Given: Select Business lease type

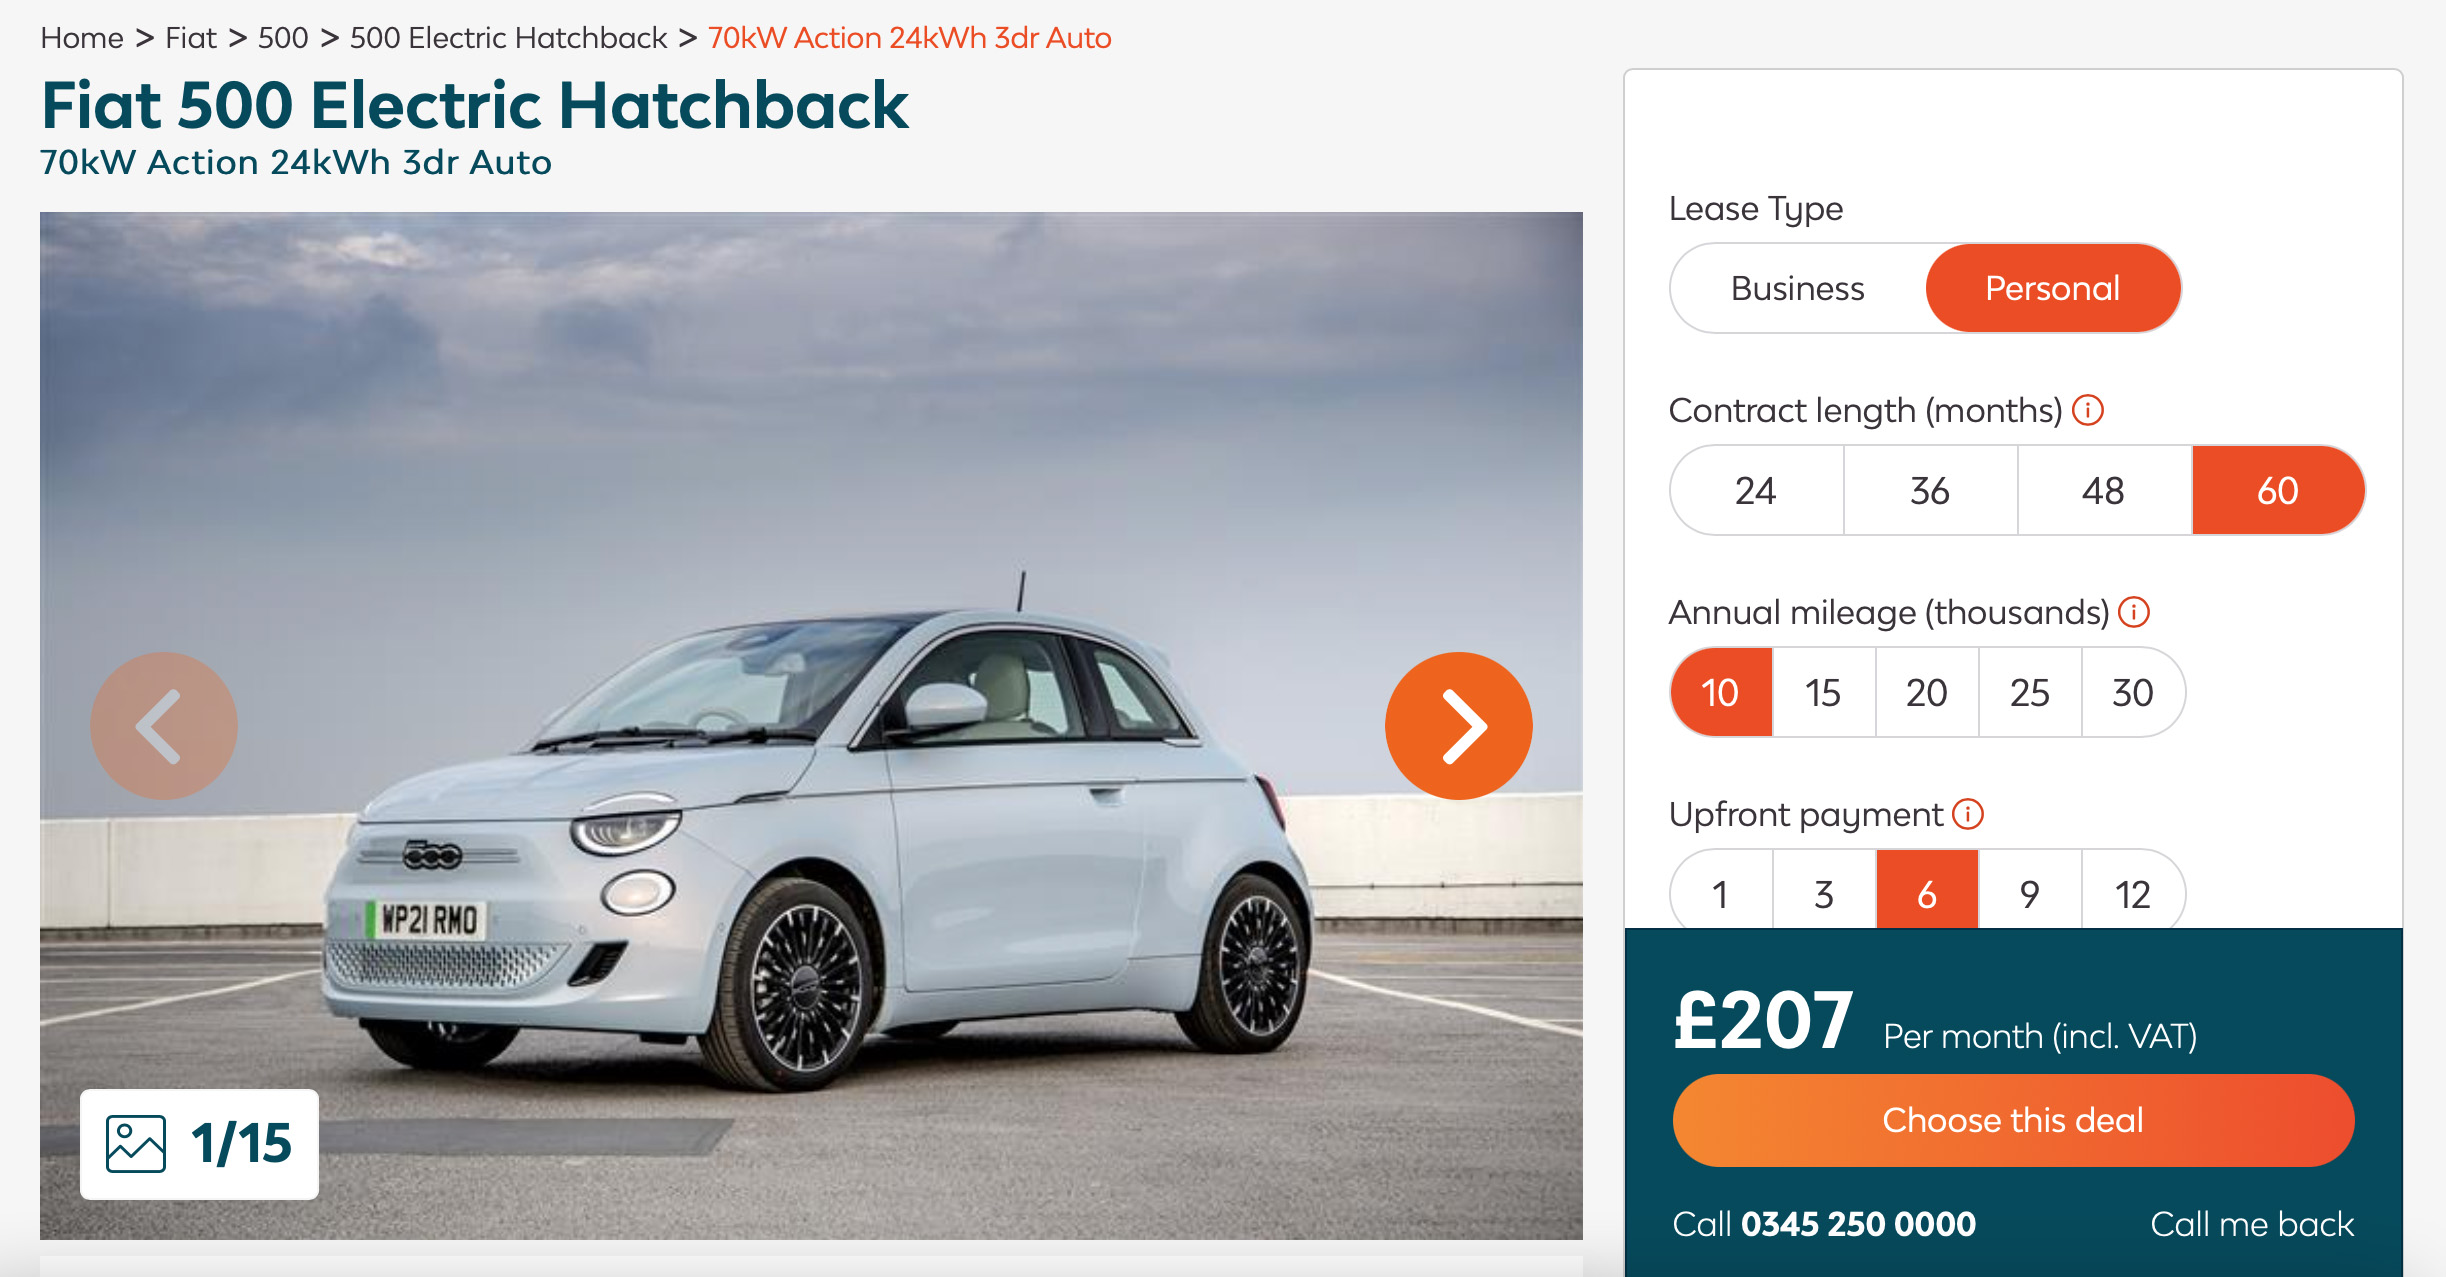Looking at the screenshot, I should point(1798,288).
